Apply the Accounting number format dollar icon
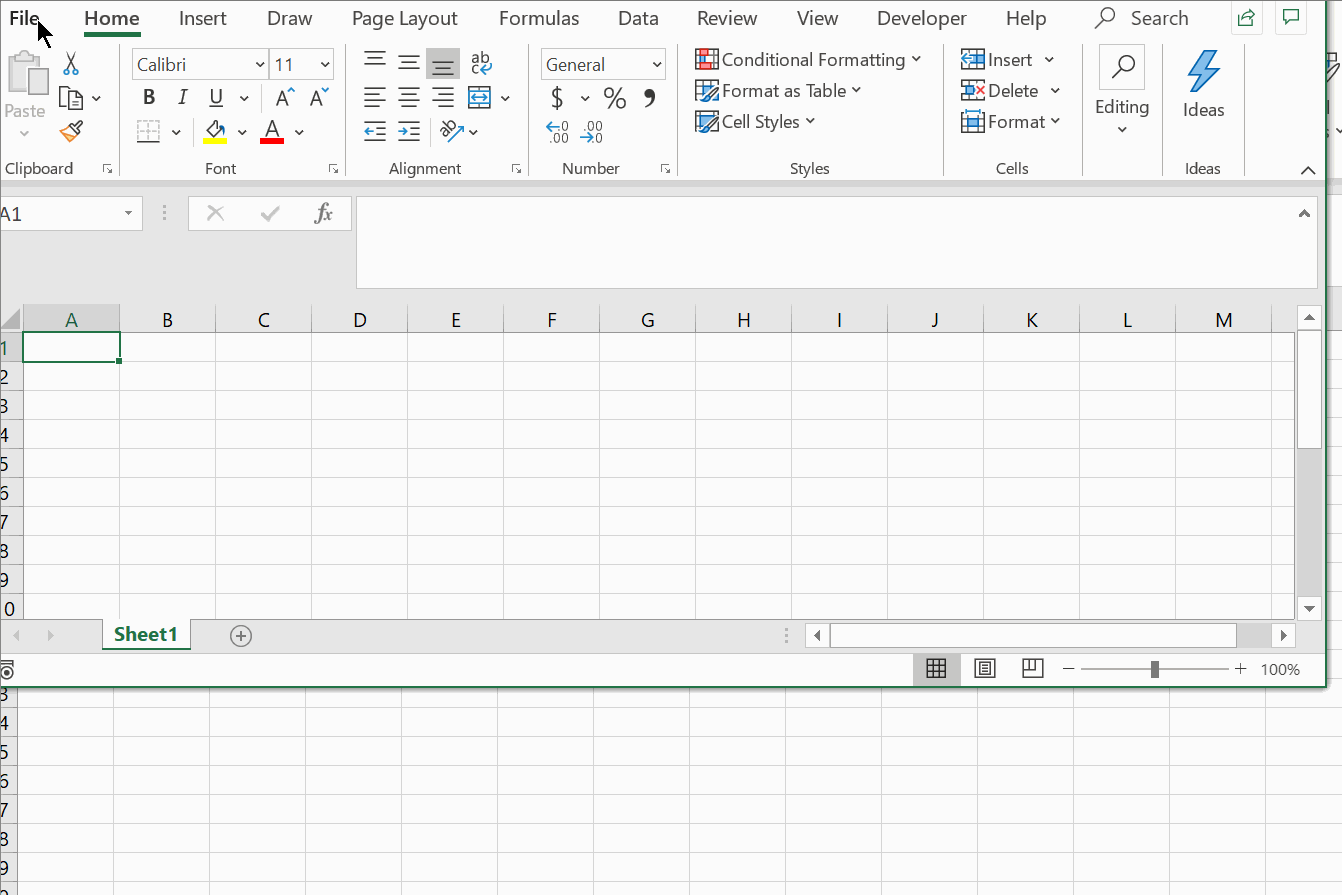The width and height of the screenshot is (1342, 895). click(558, 98)
